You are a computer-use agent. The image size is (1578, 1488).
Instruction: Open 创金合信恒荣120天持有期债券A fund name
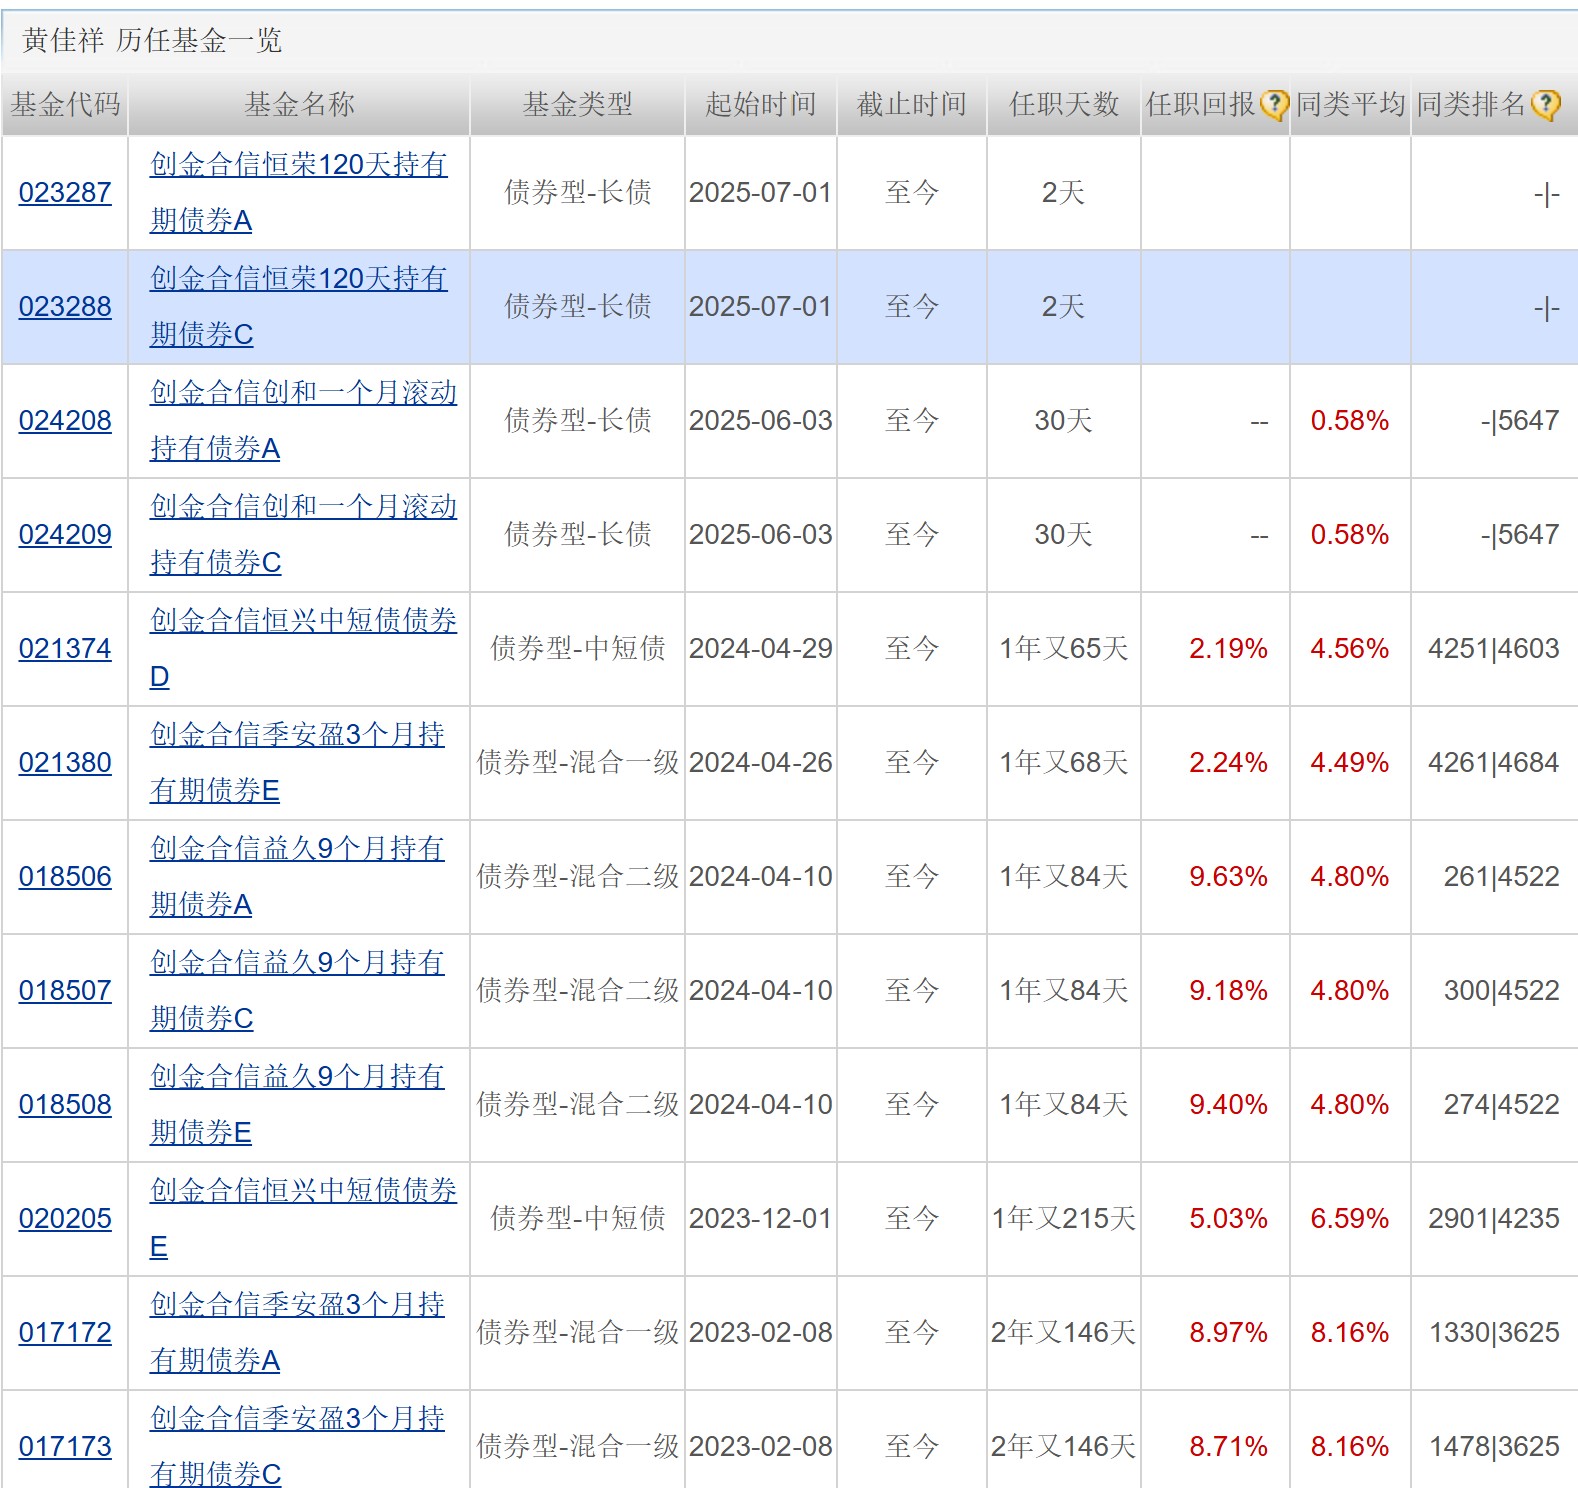coord(298,192)
